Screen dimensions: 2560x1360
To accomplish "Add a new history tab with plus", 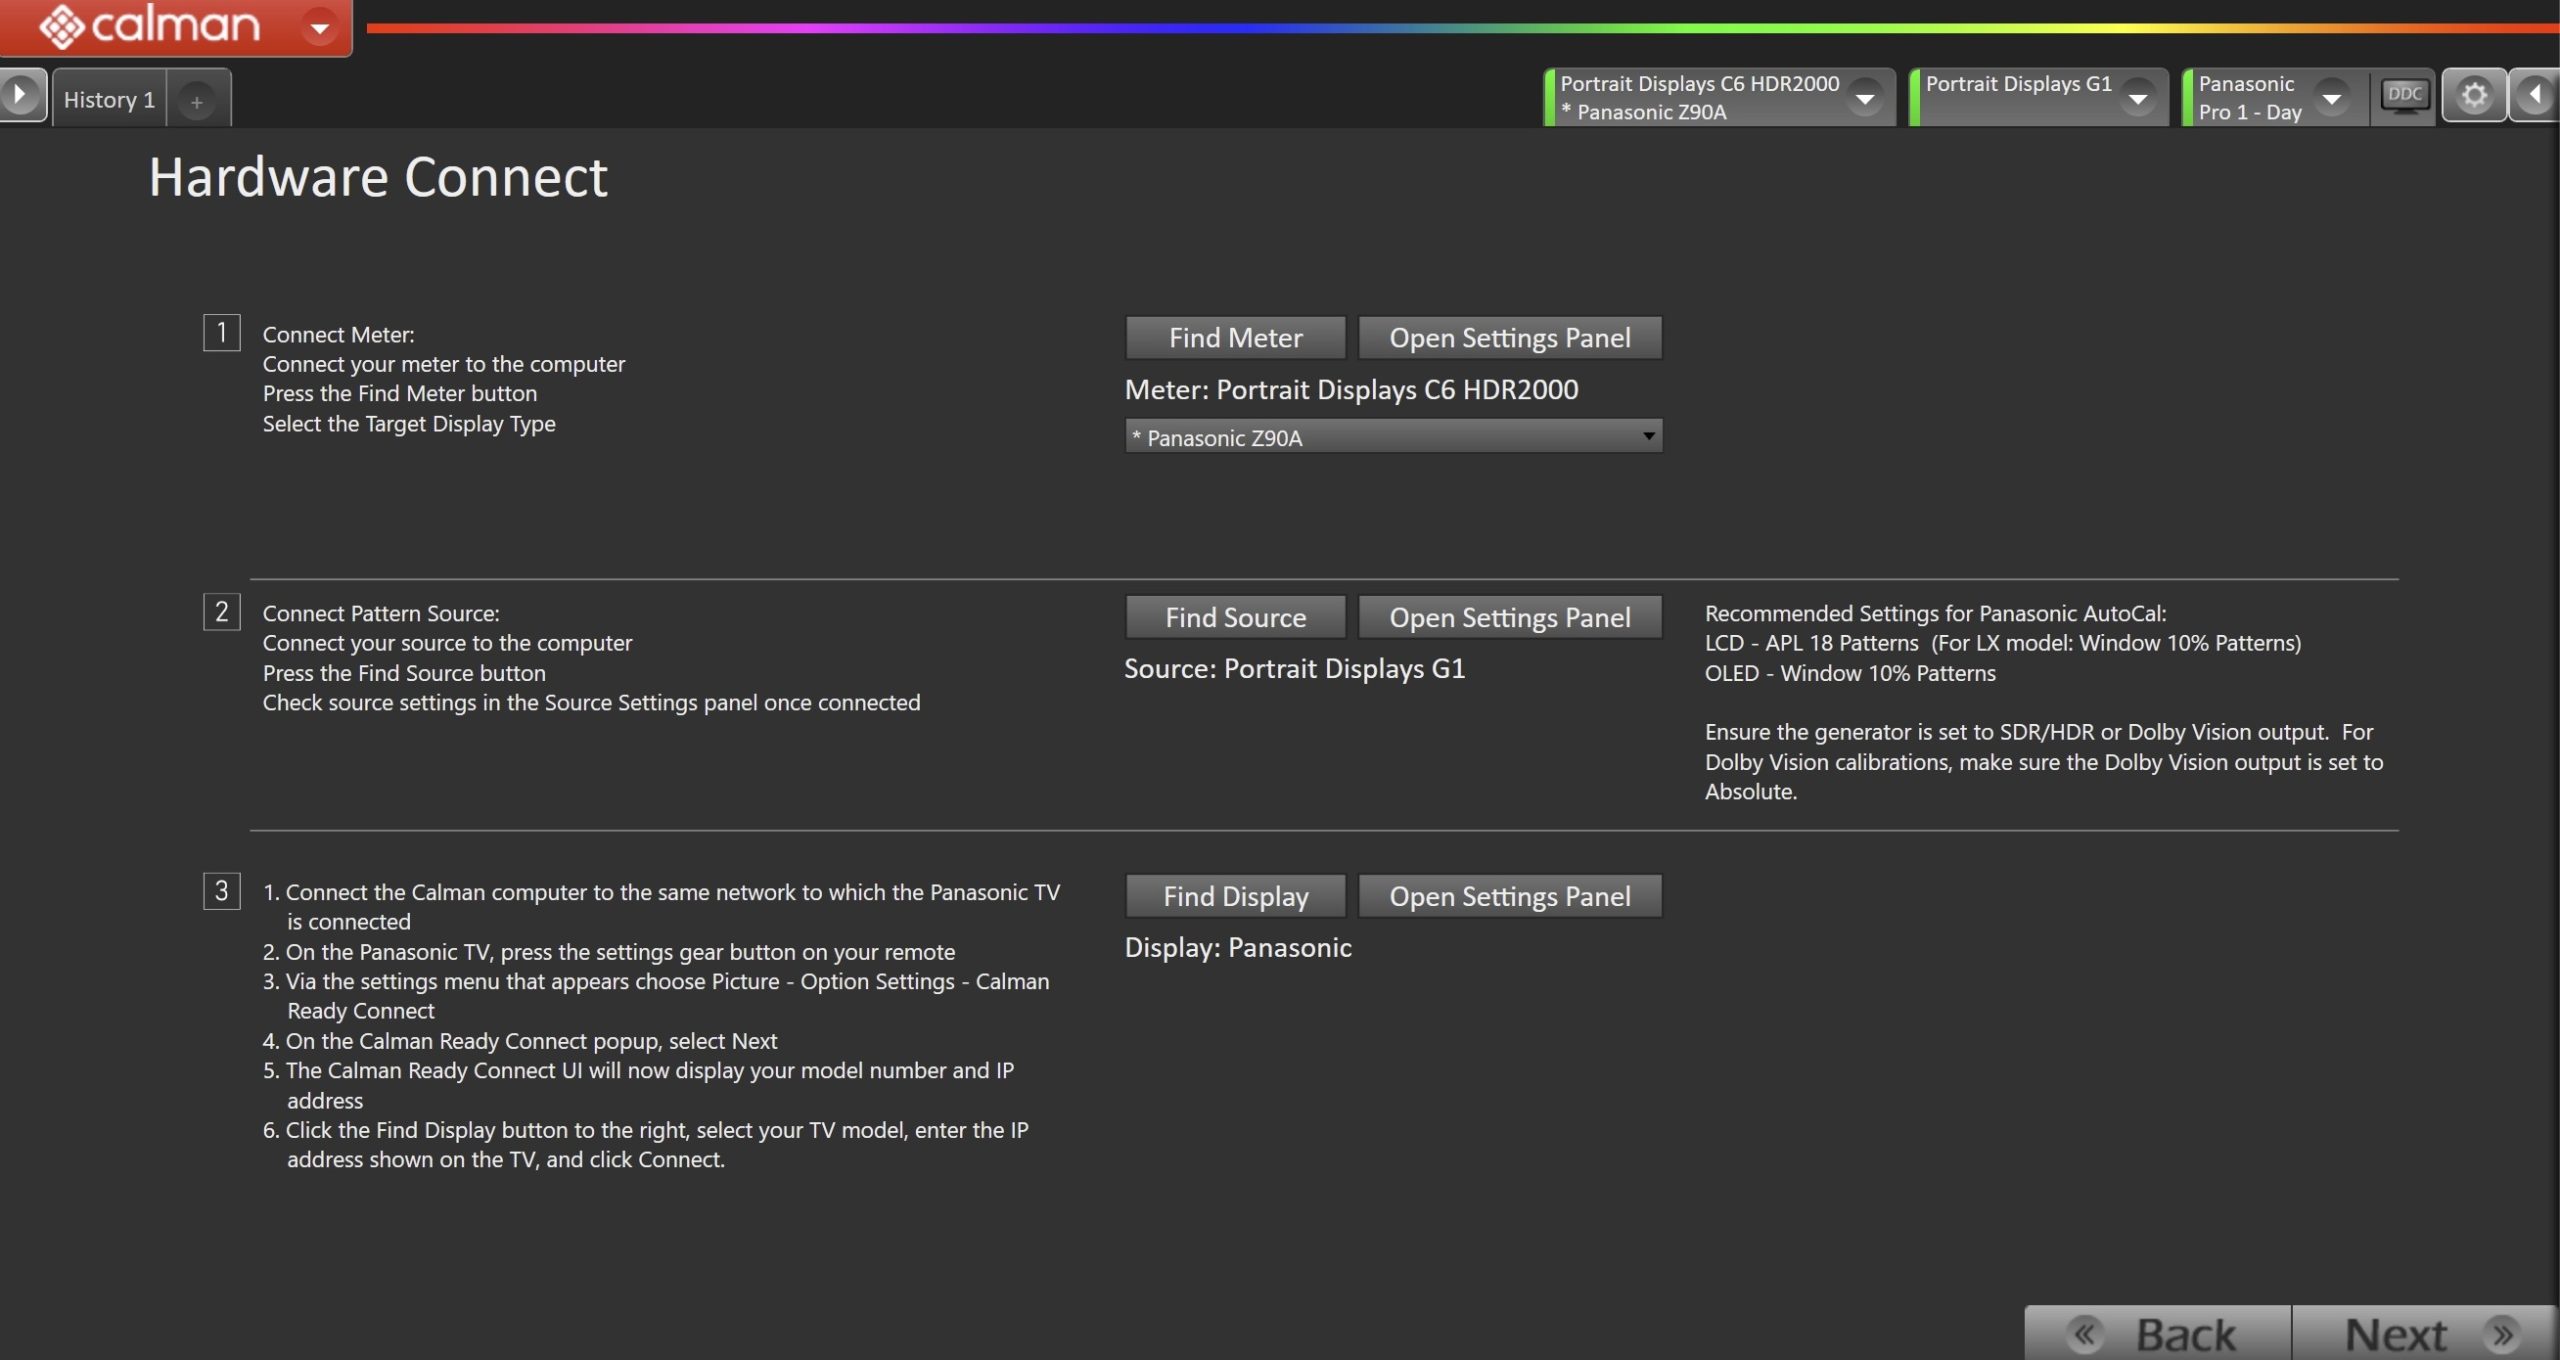I will (197, 101).
